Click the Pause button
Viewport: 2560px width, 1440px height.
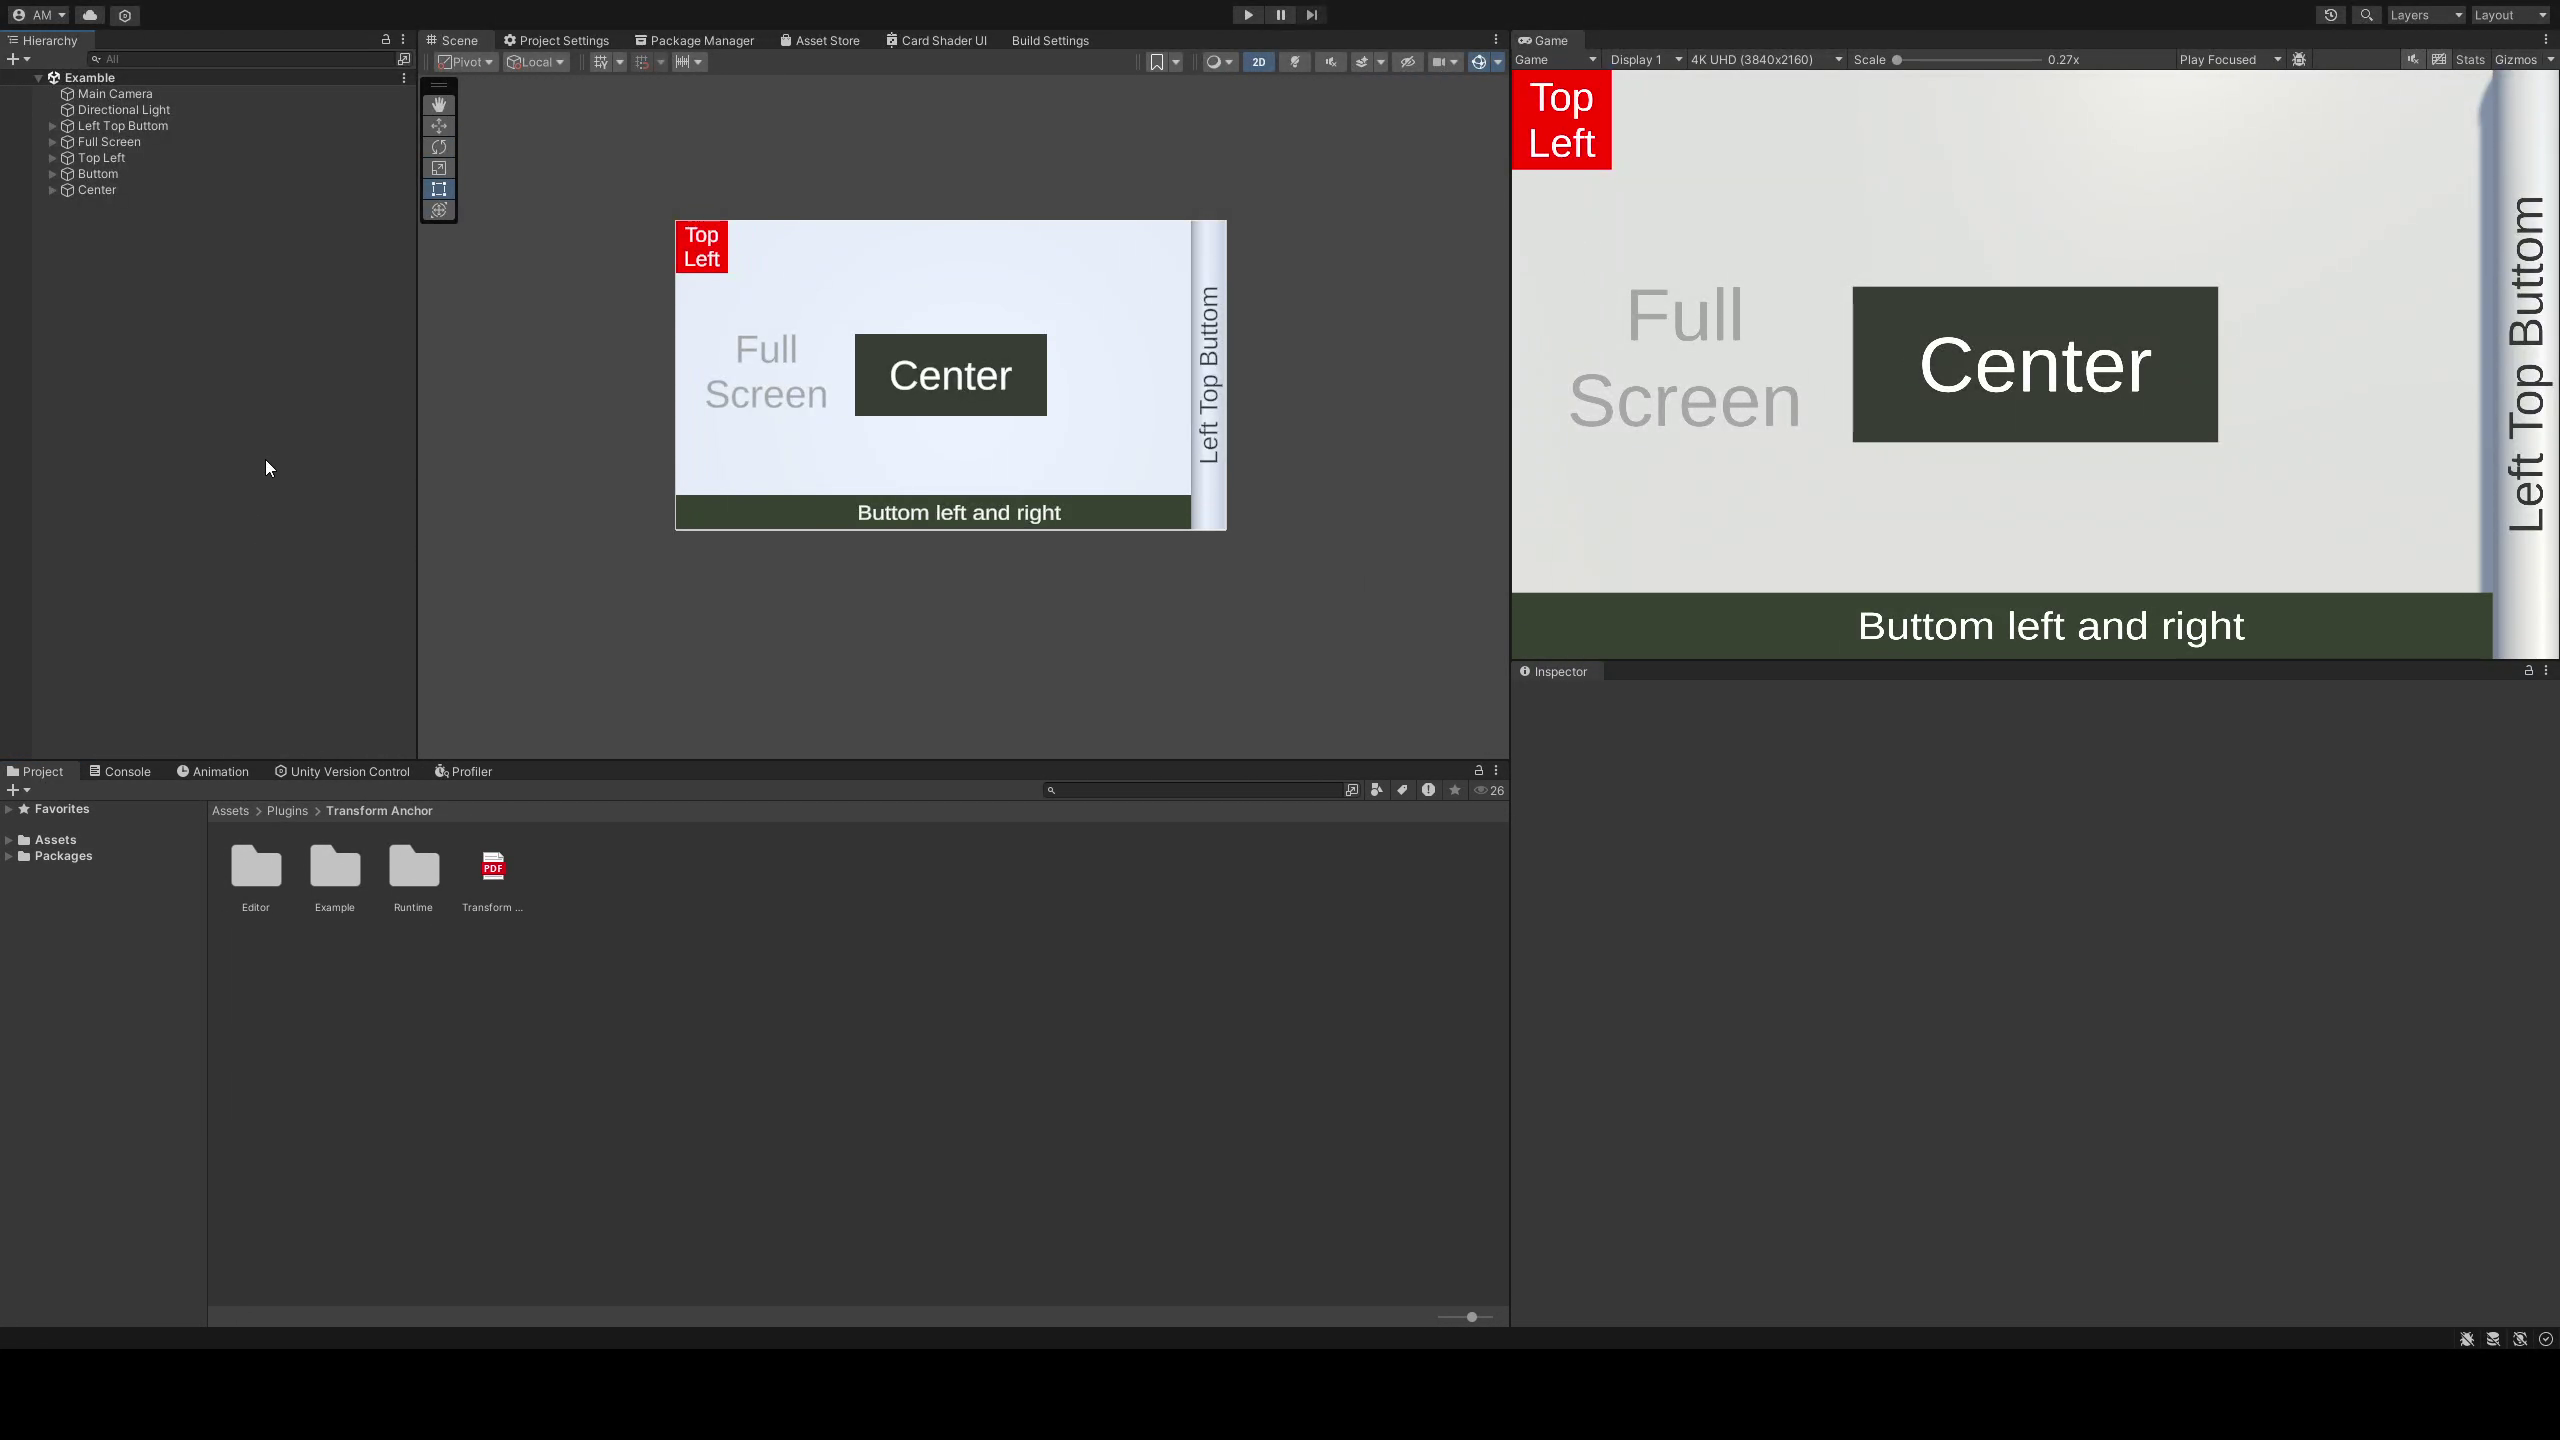point(1280,15)
